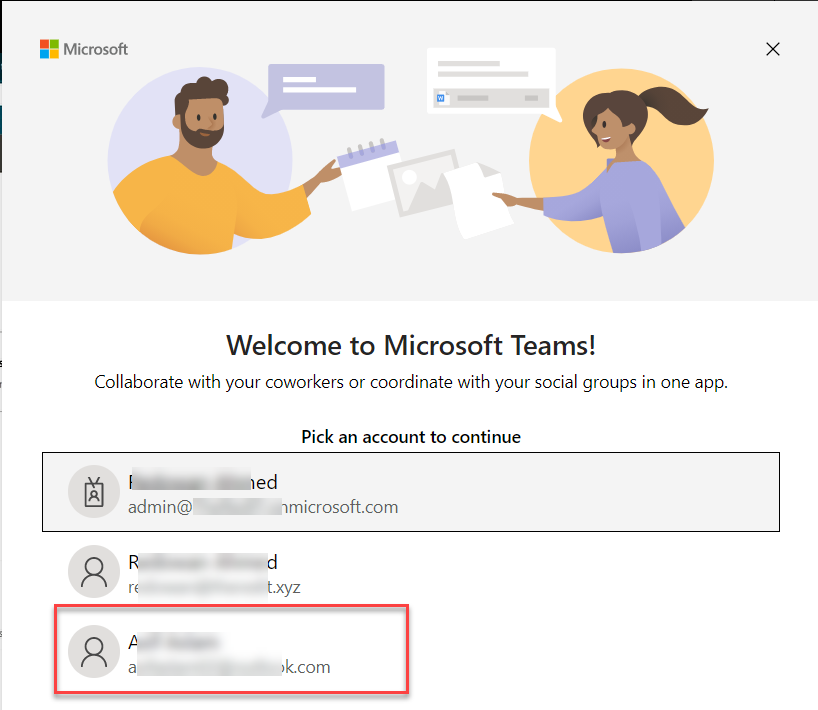Click the Microsoft logo
The width and height of the screenshot is (818, 710).
[x=83, y=49]
